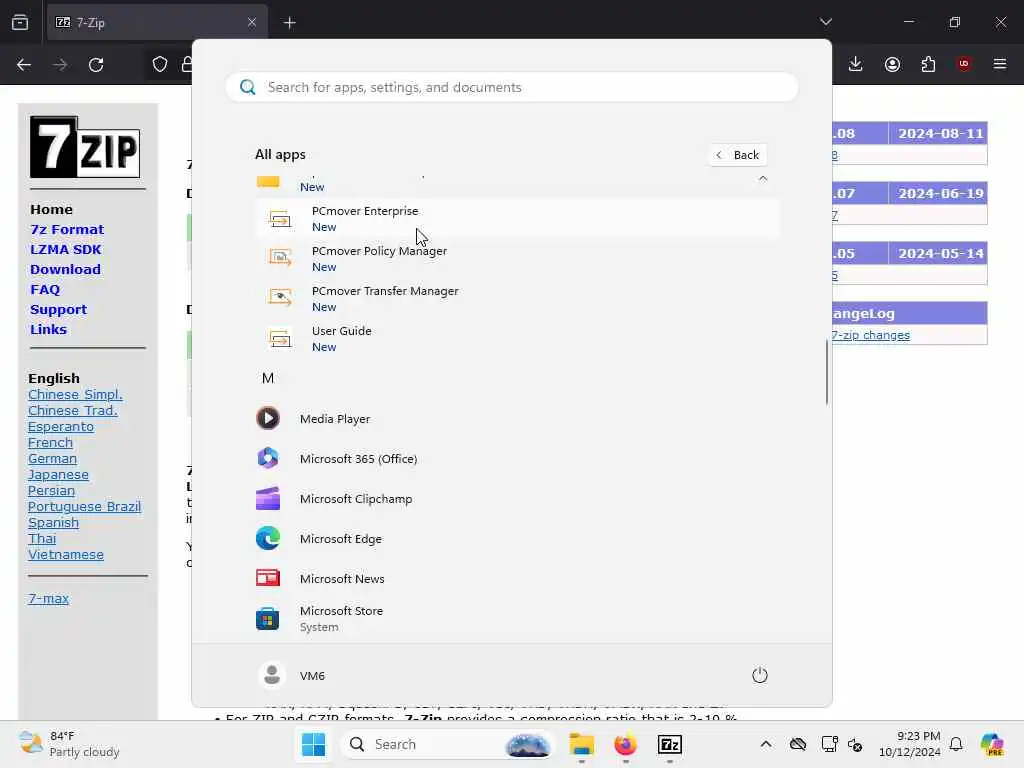Open the VM6 user account menu
Screen dimensions: 1024x768
292,675
